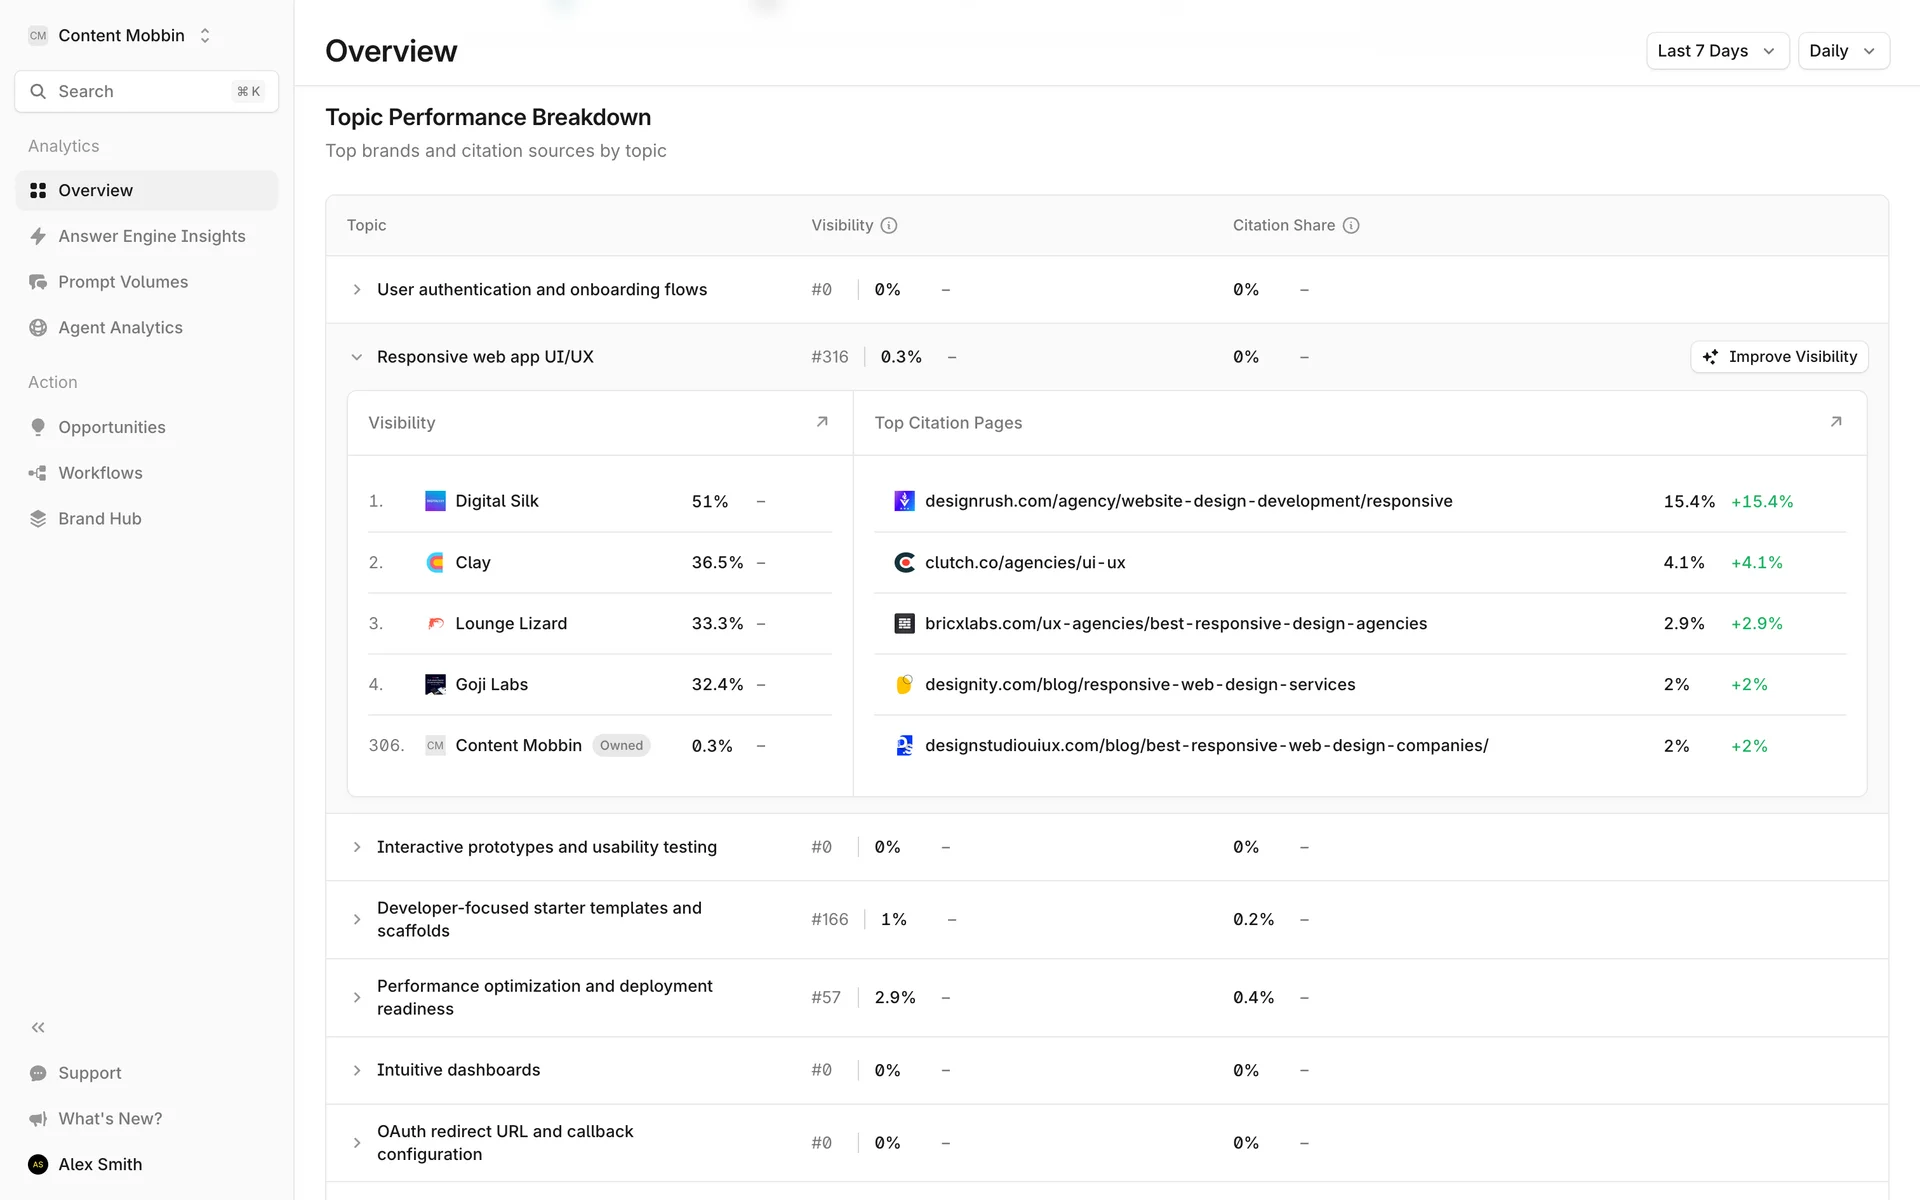
Task: Open the Daily interval dropdown
Action: tap(1842, 51)
